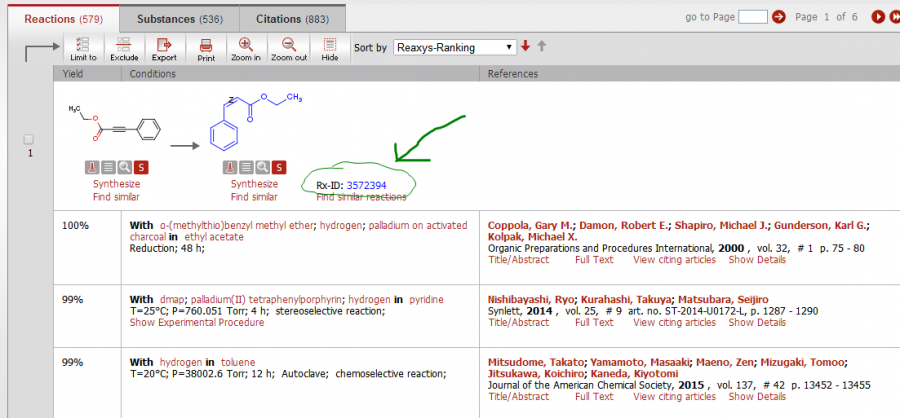Open author Mitsudome, Takato link
This screenshot has height=418, width=900.
click(535, 362)
